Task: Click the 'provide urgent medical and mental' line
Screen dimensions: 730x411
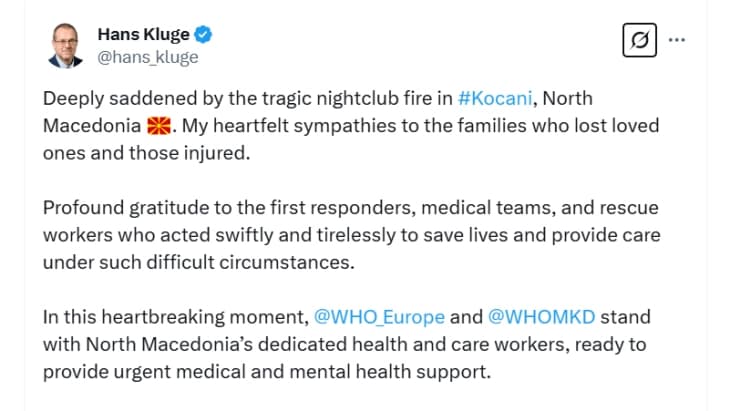Action: [x=267, y=372]
